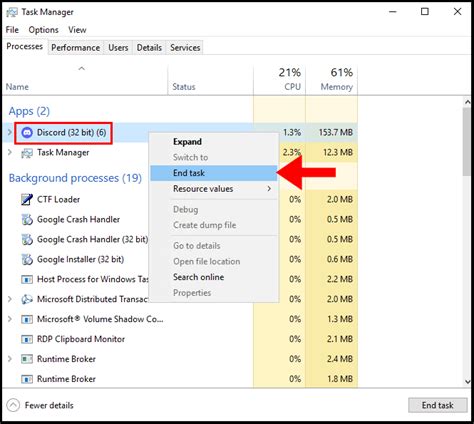Viewport: 474px width, 424px height.
Task: Expand the Task Manager process group
Action: [x=10, y=152]
